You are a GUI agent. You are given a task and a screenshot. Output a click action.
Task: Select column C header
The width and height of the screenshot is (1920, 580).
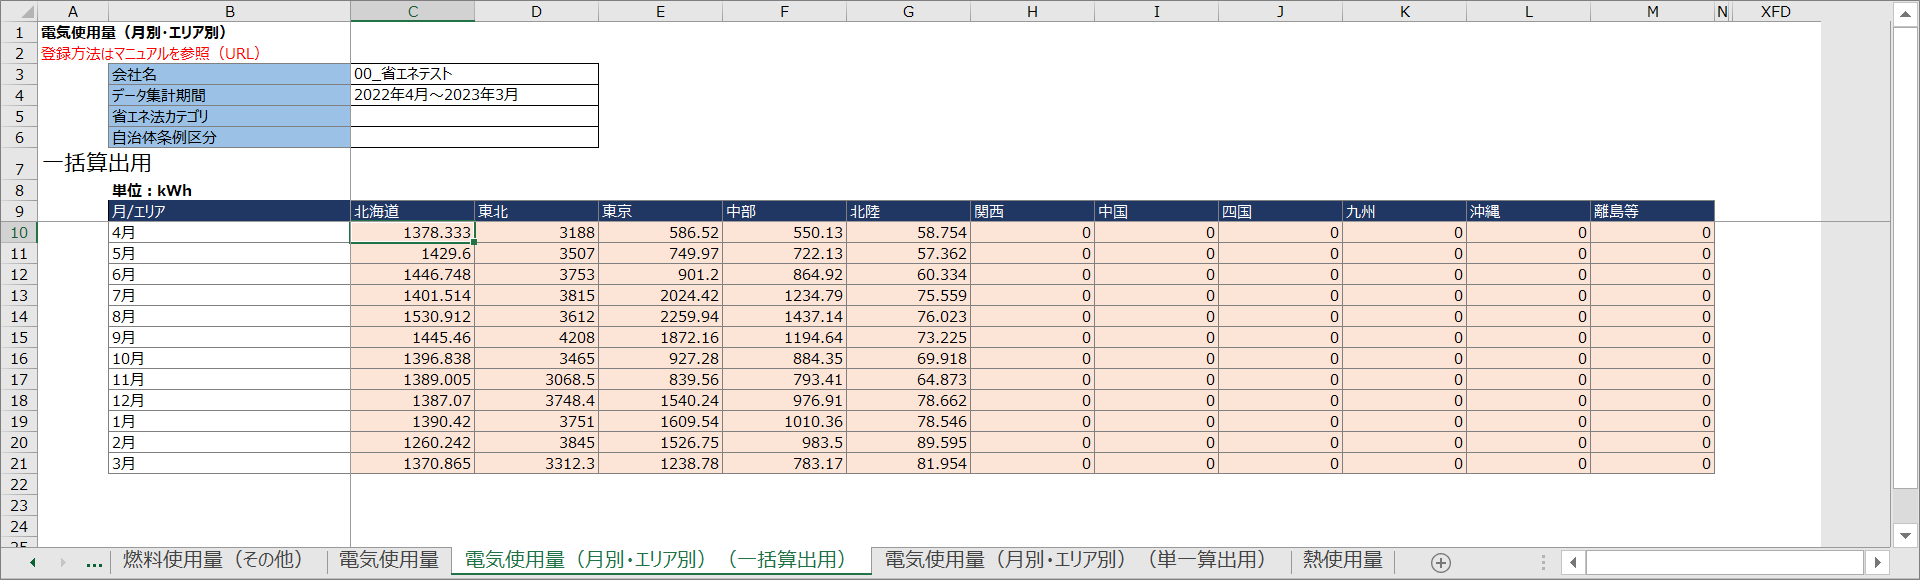pyautogui.click(x=412, y=12)
